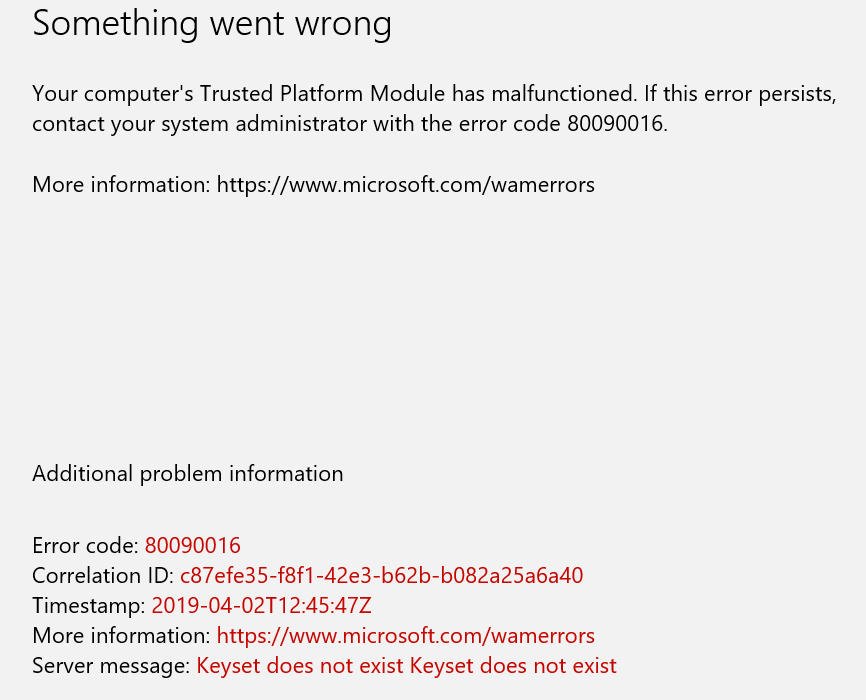Click the words 'contact your system administrator'
The image size is (866, 700).
(x=199, y=124)
